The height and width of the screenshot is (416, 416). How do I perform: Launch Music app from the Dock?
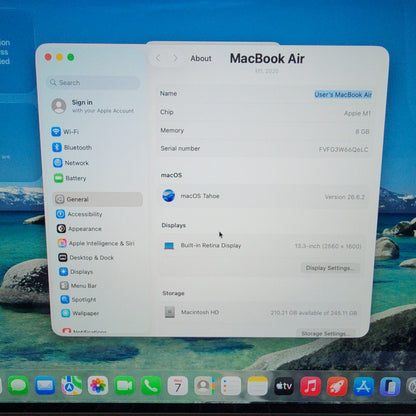(x=310, y=386)
